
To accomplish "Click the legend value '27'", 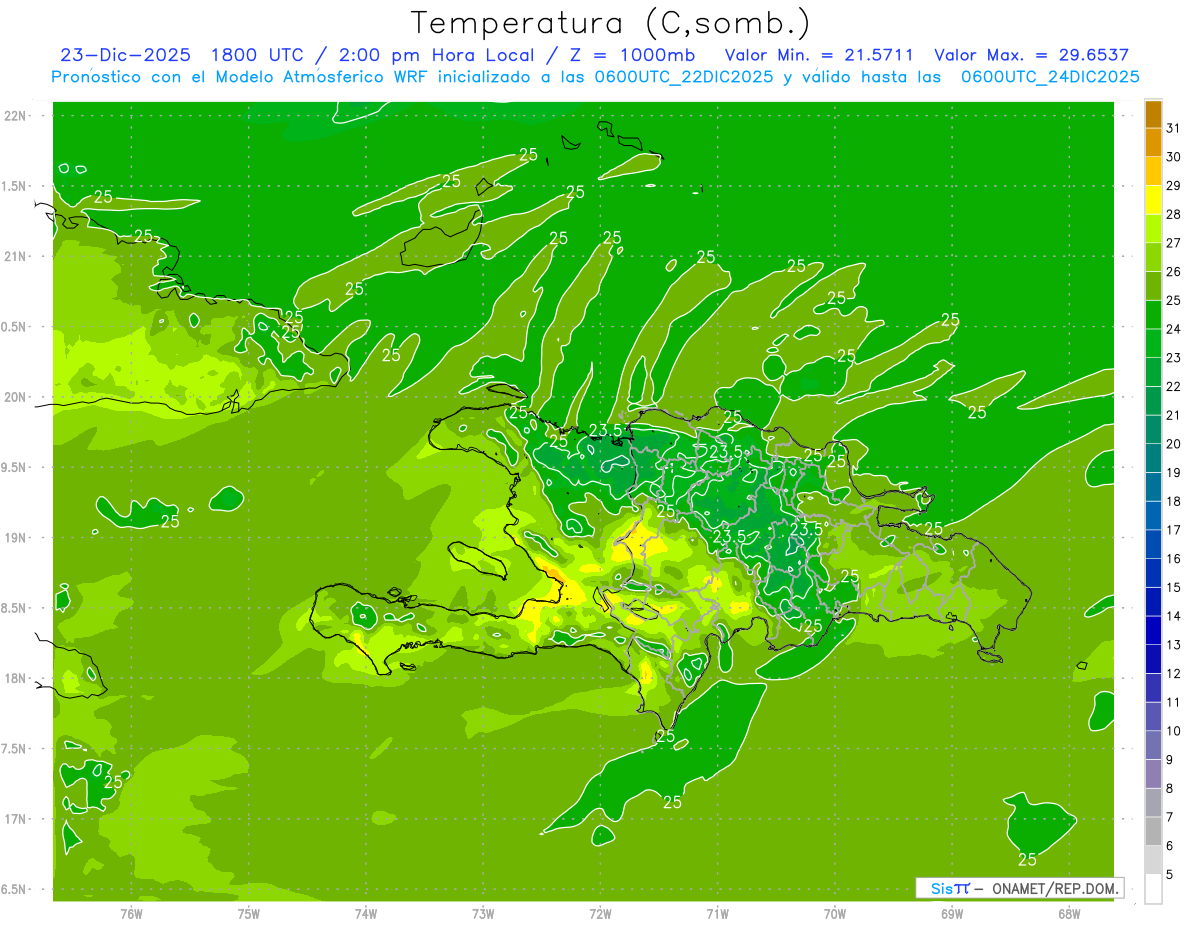I will (x=1174, y=243).
